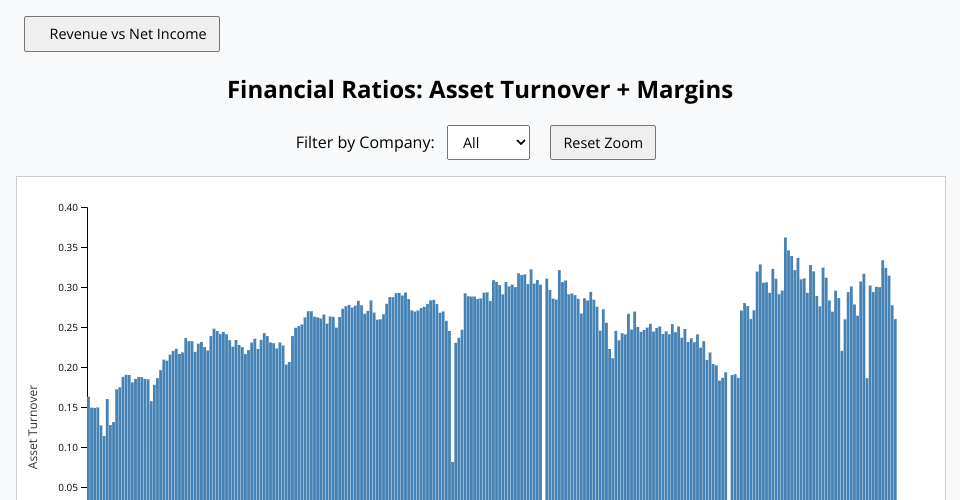
Task: Click the dropdown arrow beside All
Action: (x=519, y=143)
